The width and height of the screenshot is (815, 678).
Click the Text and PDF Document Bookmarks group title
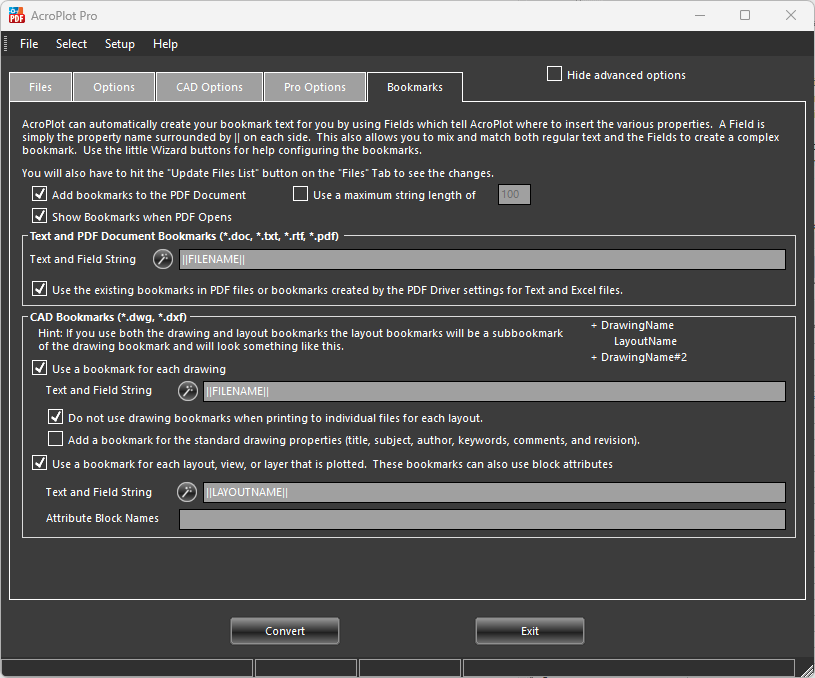(184, 236)
